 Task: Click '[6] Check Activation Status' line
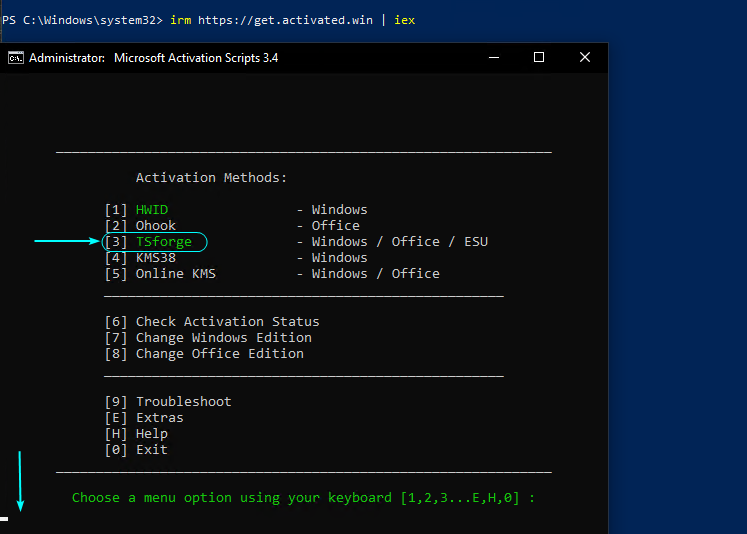coord(212,322)
